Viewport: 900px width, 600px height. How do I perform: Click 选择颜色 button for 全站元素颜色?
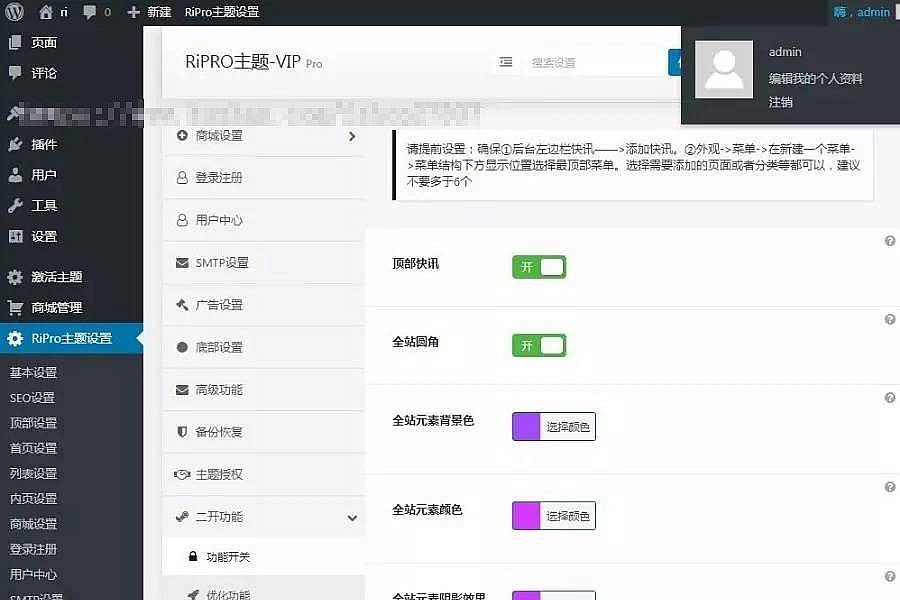pos(568,516)
